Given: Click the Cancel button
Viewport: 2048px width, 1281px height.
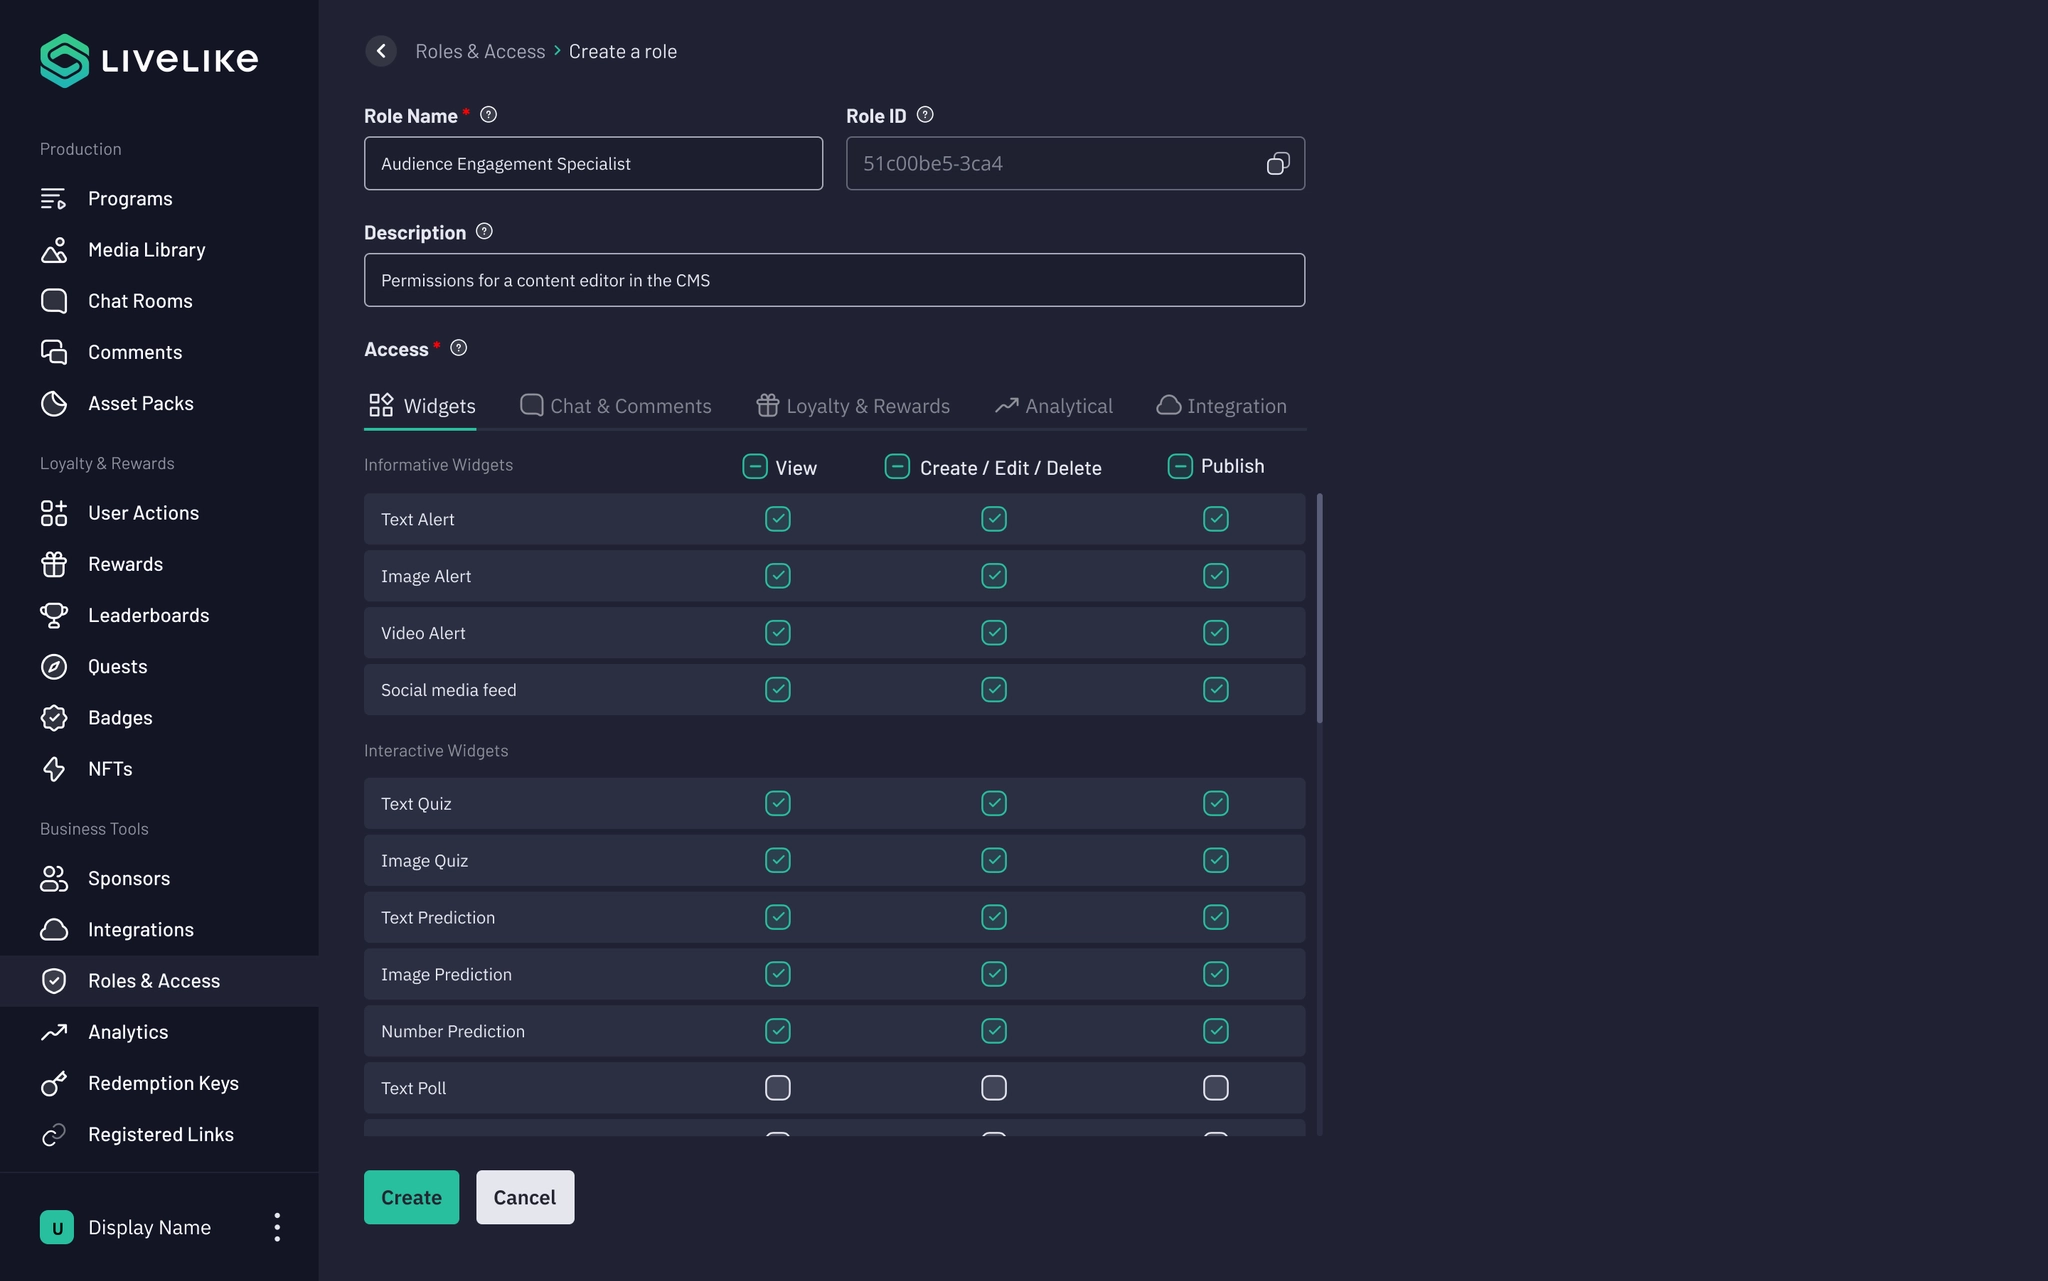Looking at the screenshot, I should click(x=525, y=1197).
